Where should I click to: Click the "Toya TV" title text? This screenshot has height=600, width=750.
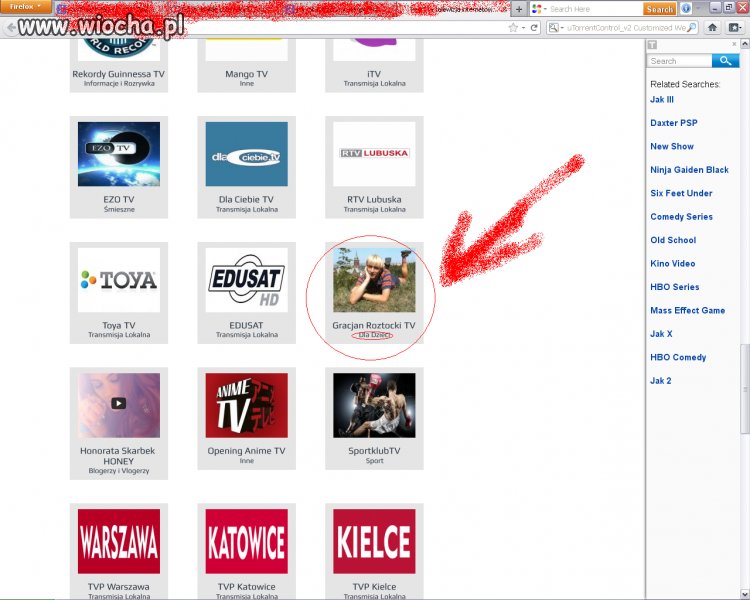coord(119,325)
